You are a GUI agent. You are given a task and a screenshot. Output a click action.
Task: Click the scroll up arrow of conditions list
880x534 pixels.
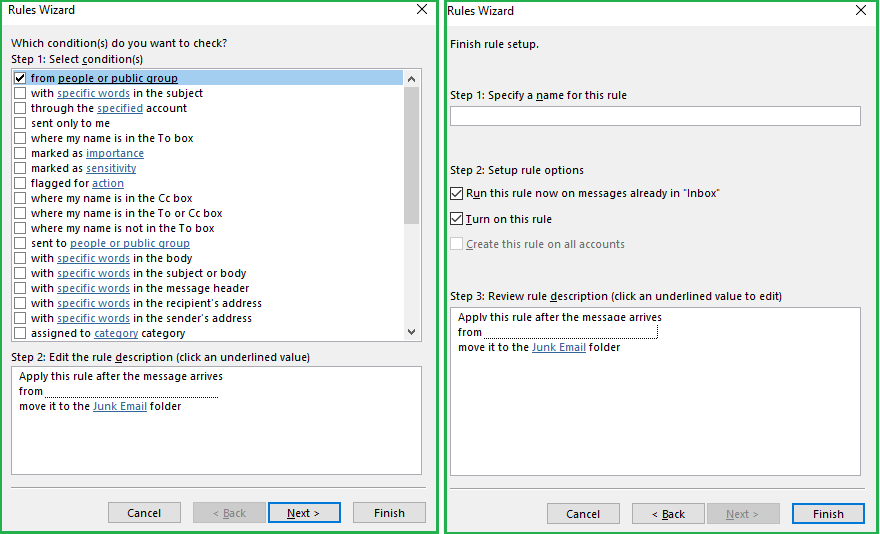[411, 79]
